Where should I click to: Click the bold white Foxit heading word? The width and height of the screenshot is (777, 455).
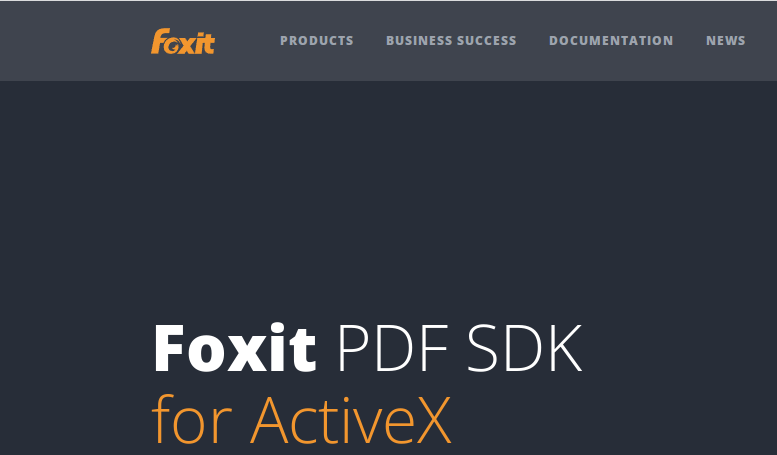click(x=235, y=347)
